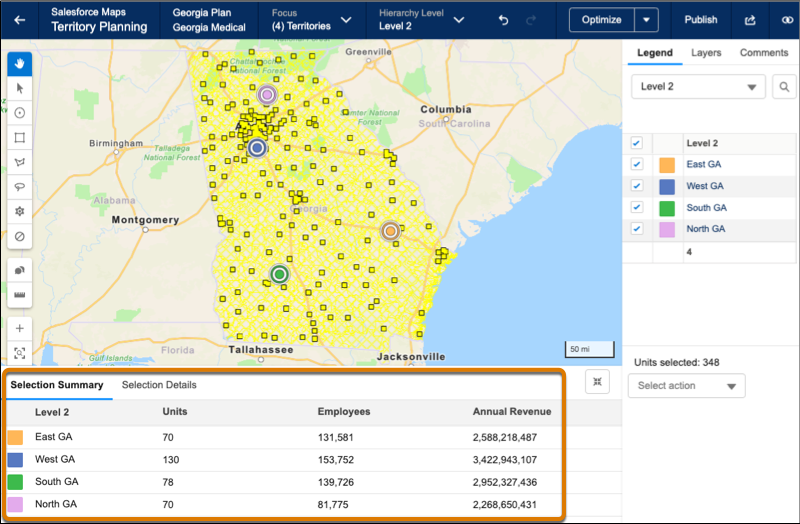Click the Publish button
Image resolution: width=800 pixels, height=524 pixels.
[701, 20]
